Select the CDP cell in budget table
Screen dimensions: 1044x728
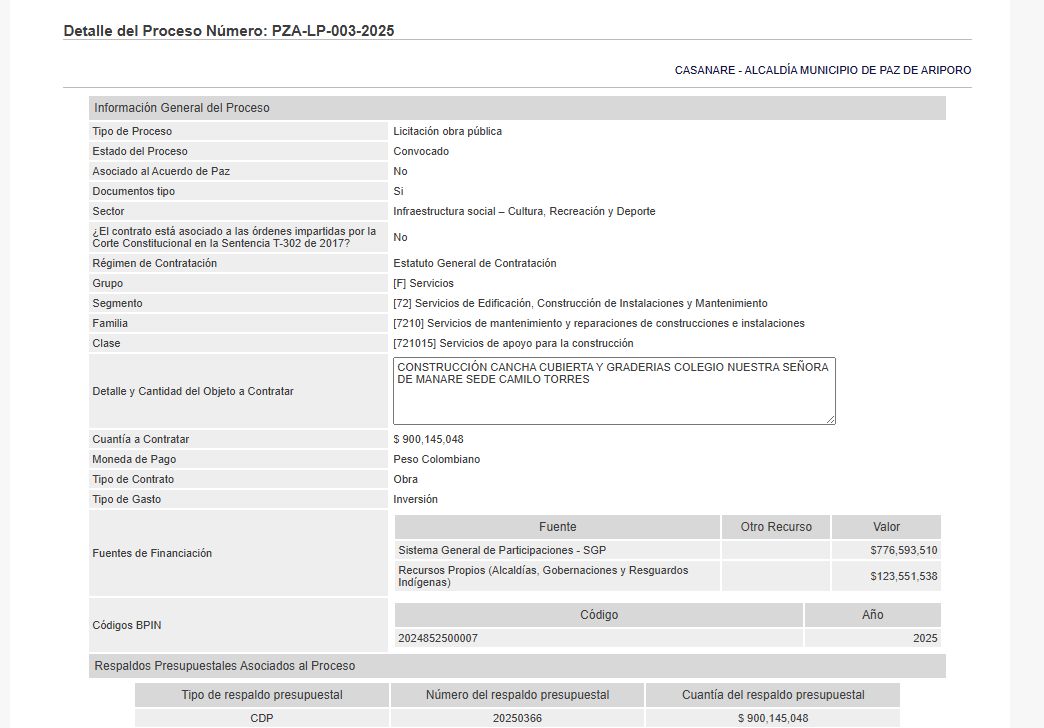[x=262, y=718]
